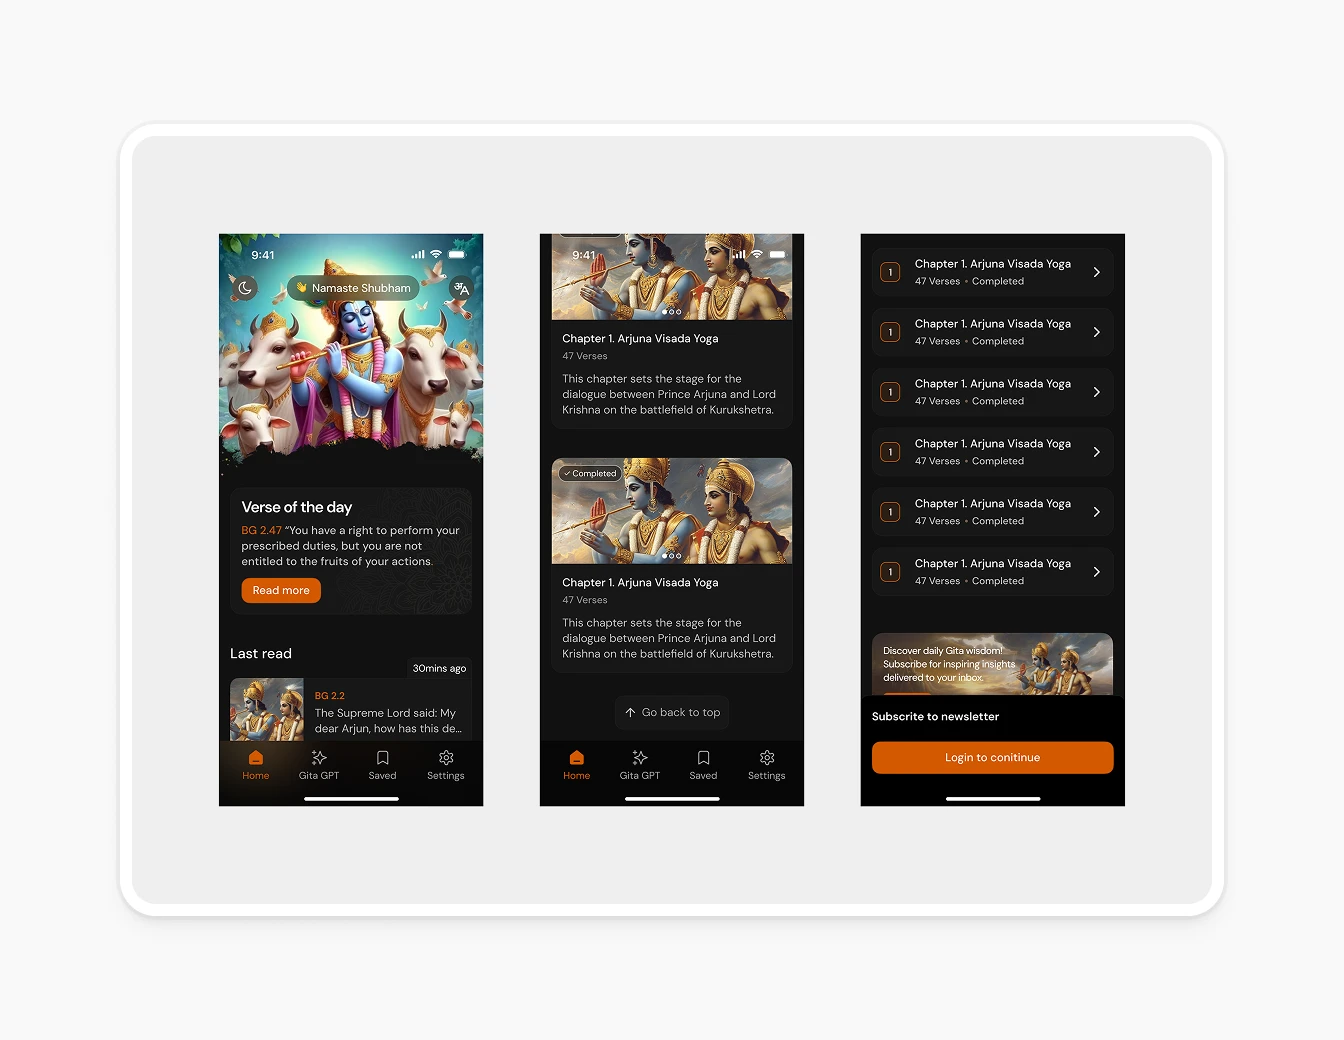Viewport: 1344px width, 1040px height.
Task: Tap the Completed checkmark badge on chapter card
Action: click(x=590, y=473)
